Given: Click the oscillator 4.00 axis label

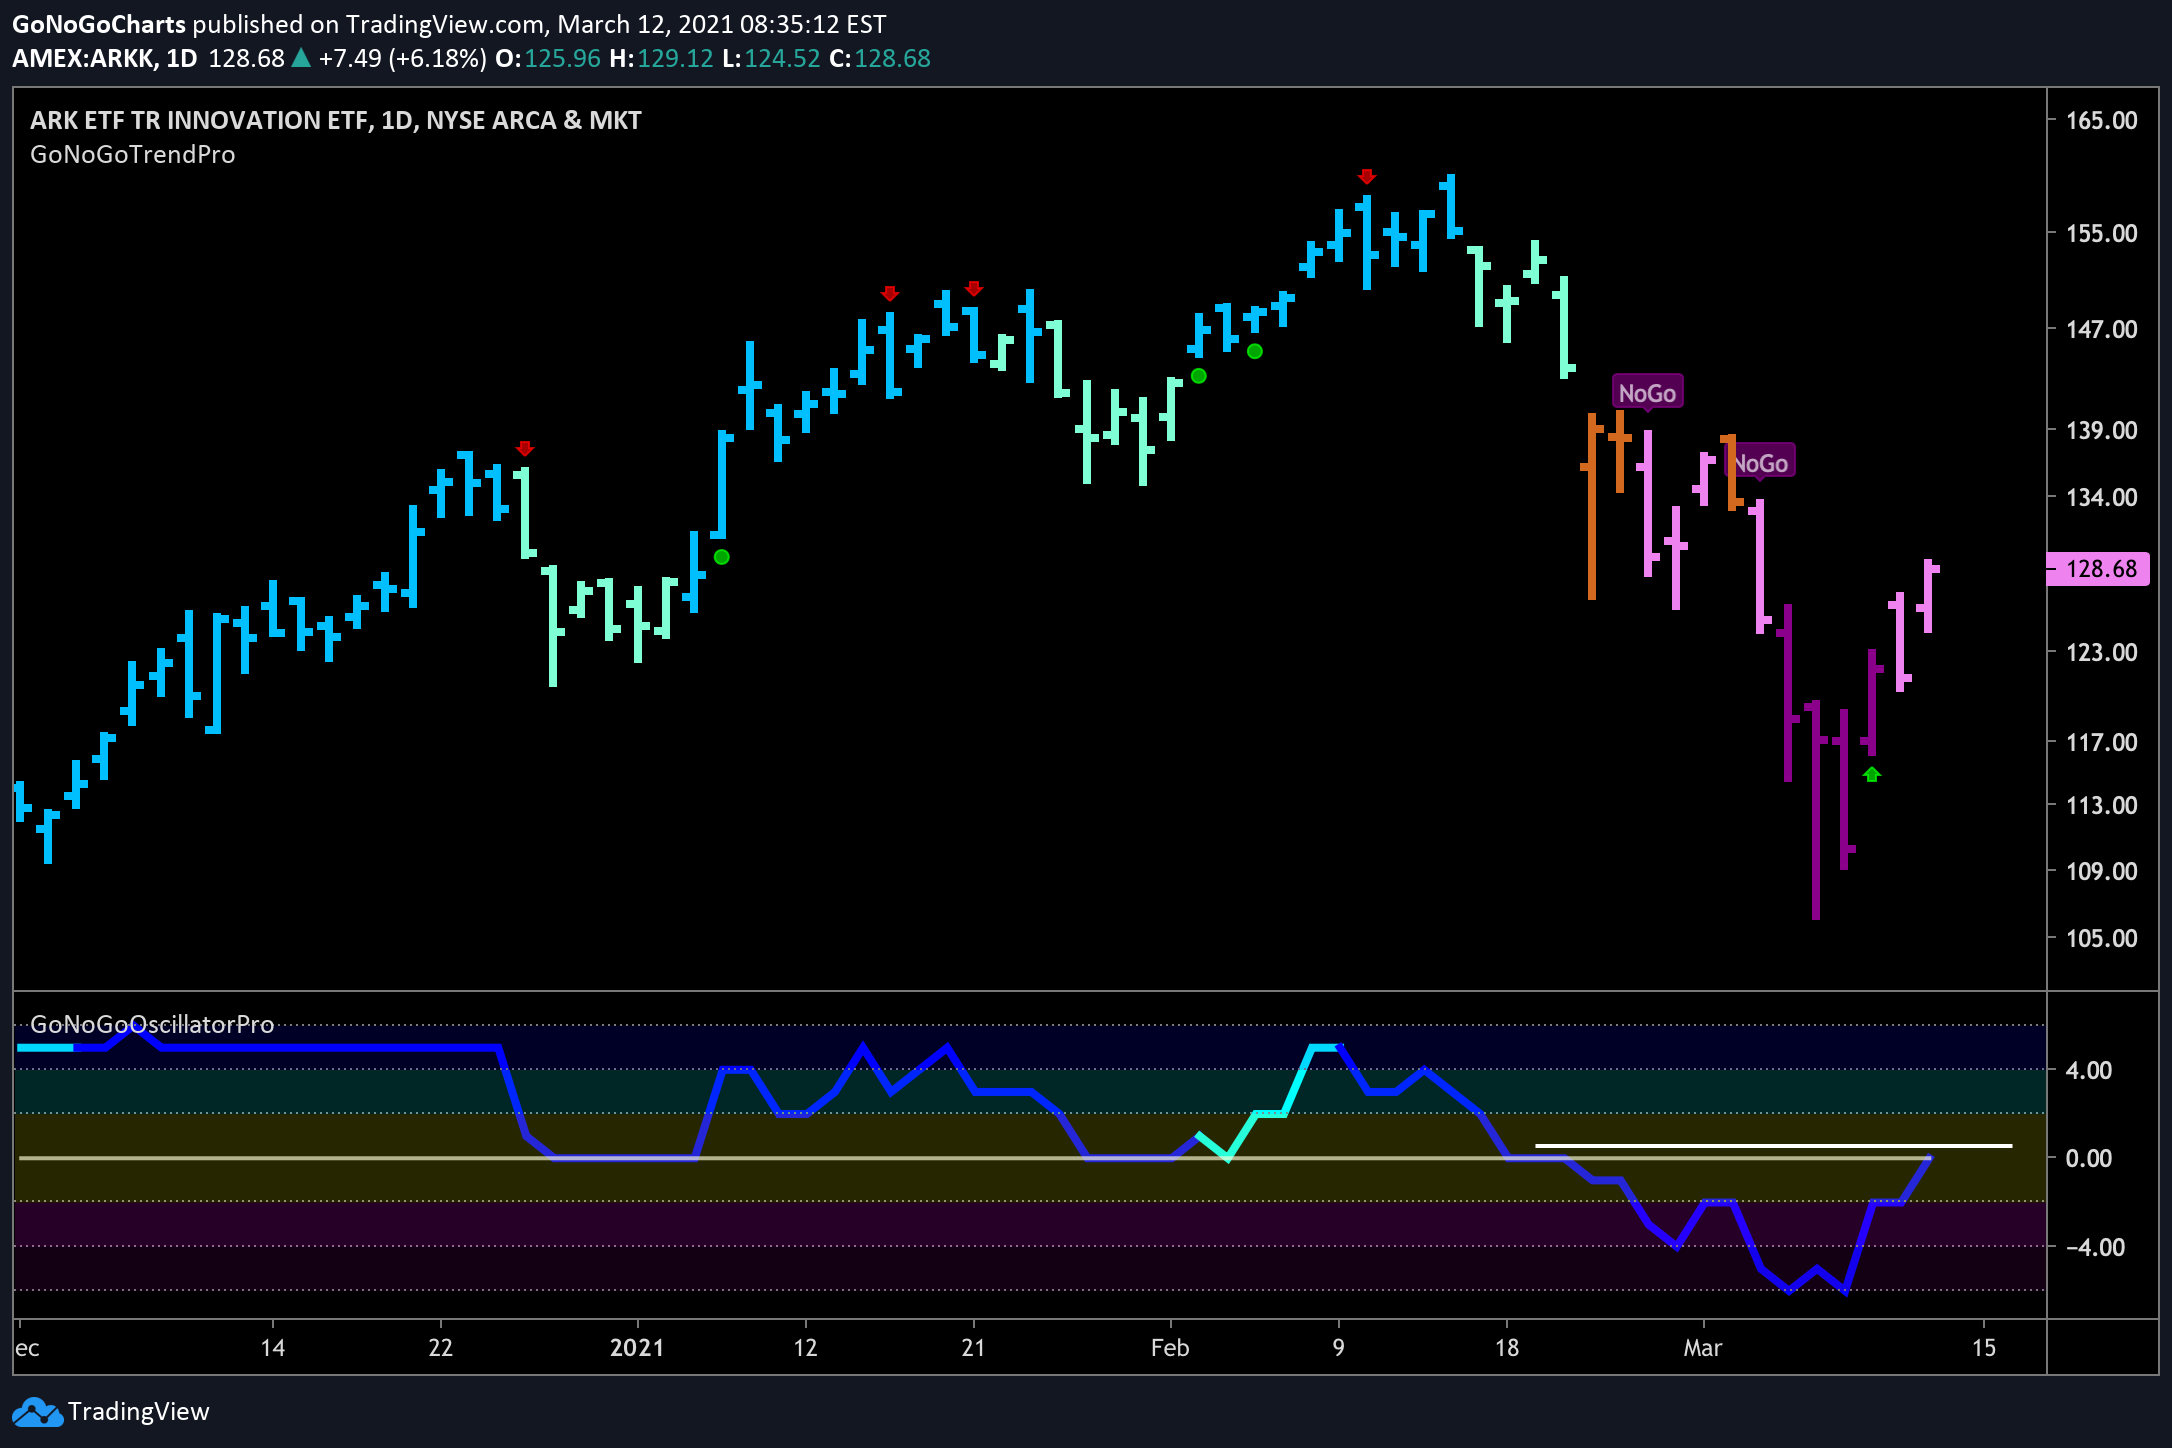Looking at the screenshot, I should (x=2089, y=1070).
